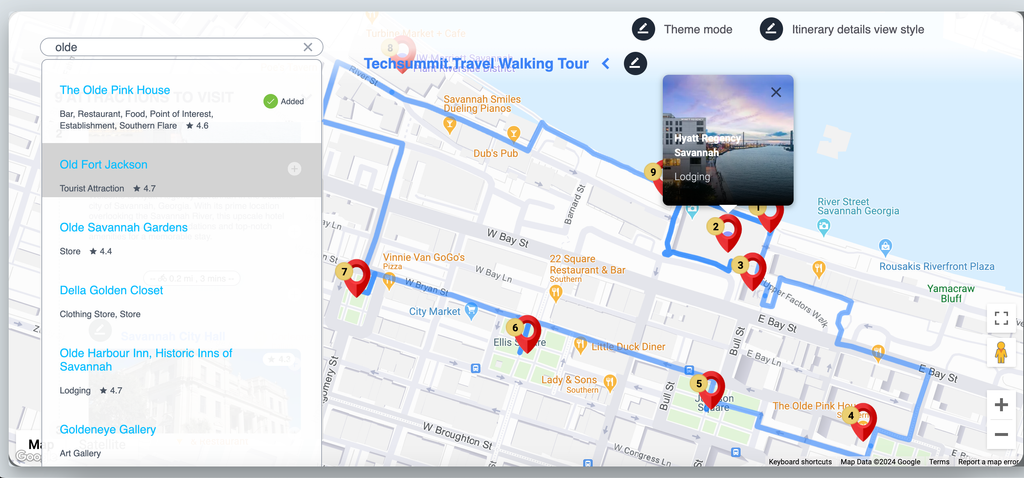Viewport: 1024px width, 478px height.
Task: Select the Old Fort Jackson result
Action: 182,170
